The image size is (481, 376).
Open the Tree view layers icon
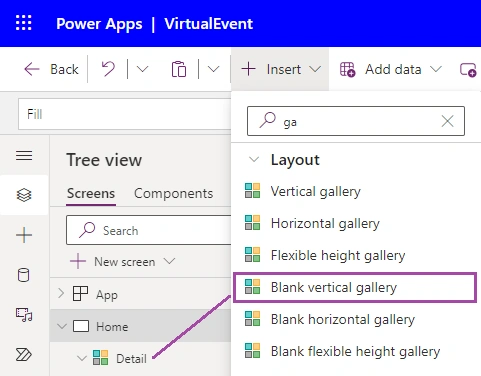pyautogui.click(x=24, y=195)
